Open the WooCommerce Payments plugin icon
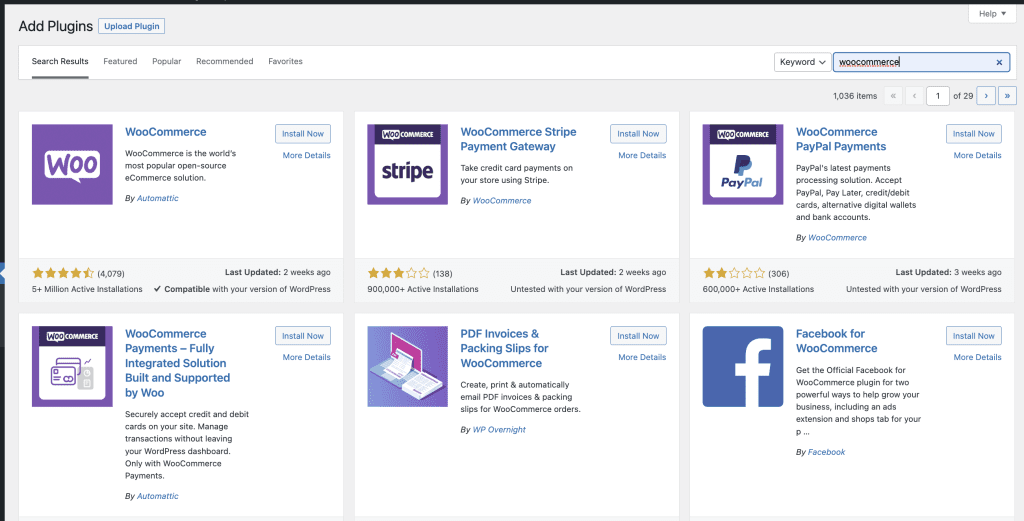 (72, 366)
